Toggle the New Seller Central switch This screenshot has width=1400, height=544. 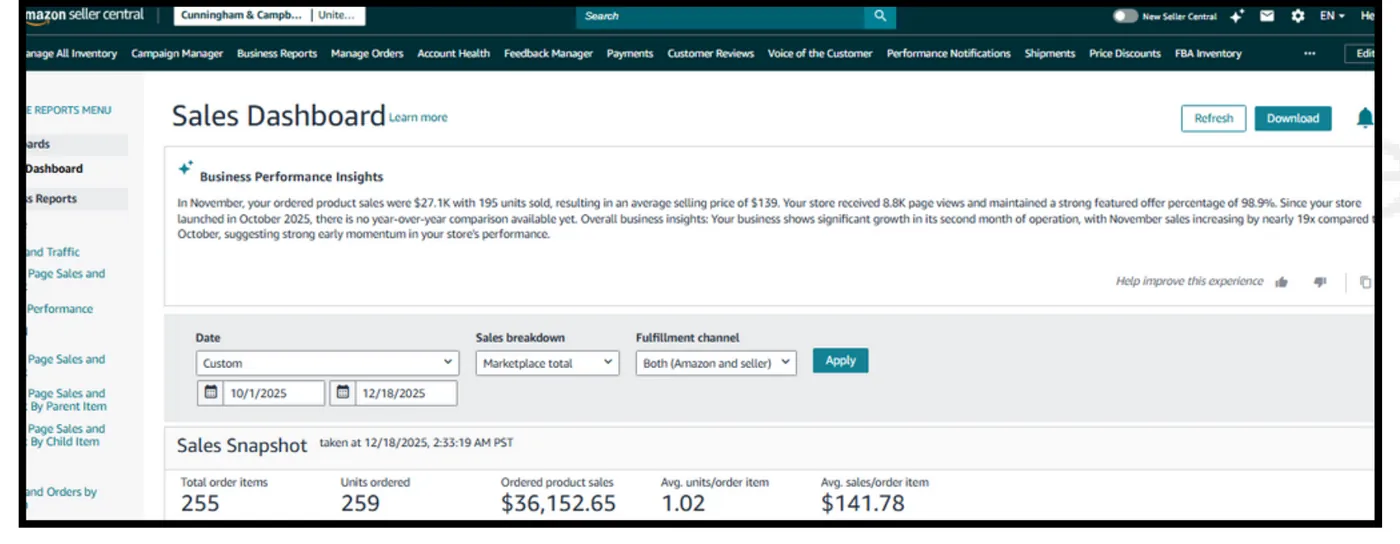(1125, 16)
